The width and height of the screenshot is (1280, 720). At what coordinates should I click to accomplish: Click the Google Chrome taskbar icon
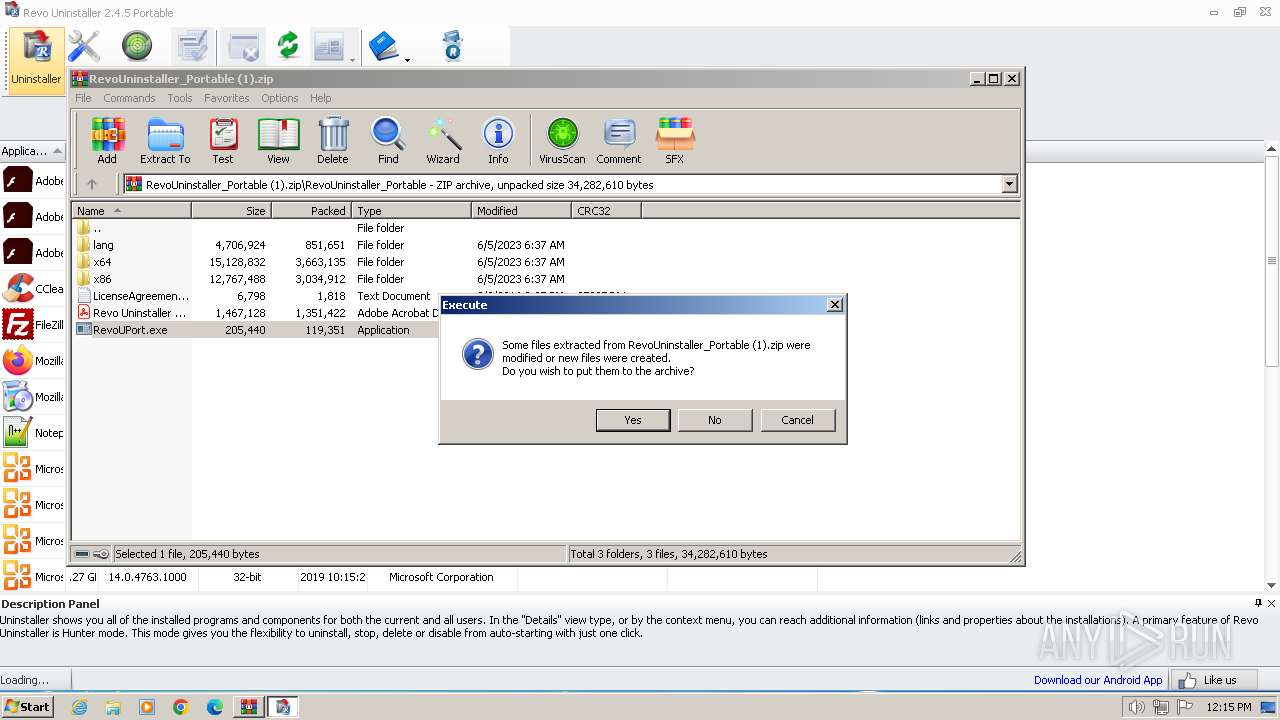(x=181, y=707)
